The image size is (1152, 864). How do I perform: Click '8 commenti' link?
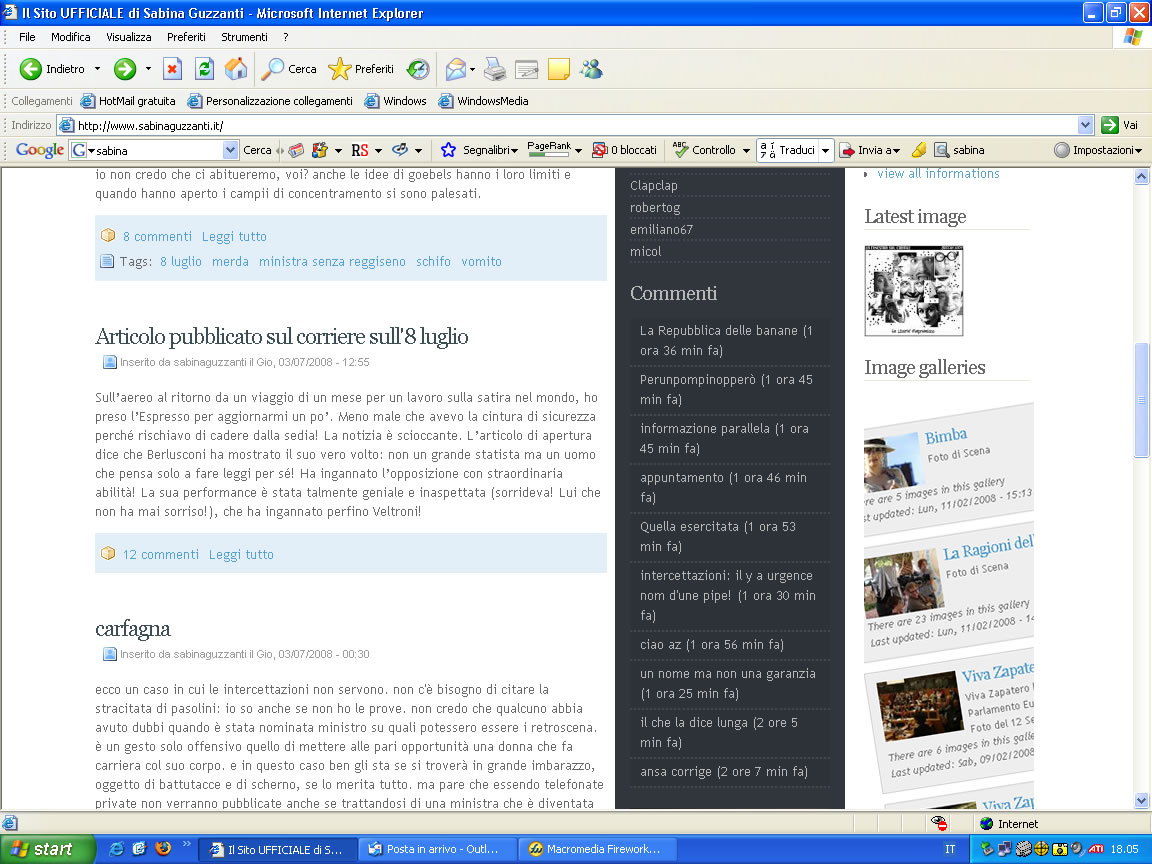(157, 237)
